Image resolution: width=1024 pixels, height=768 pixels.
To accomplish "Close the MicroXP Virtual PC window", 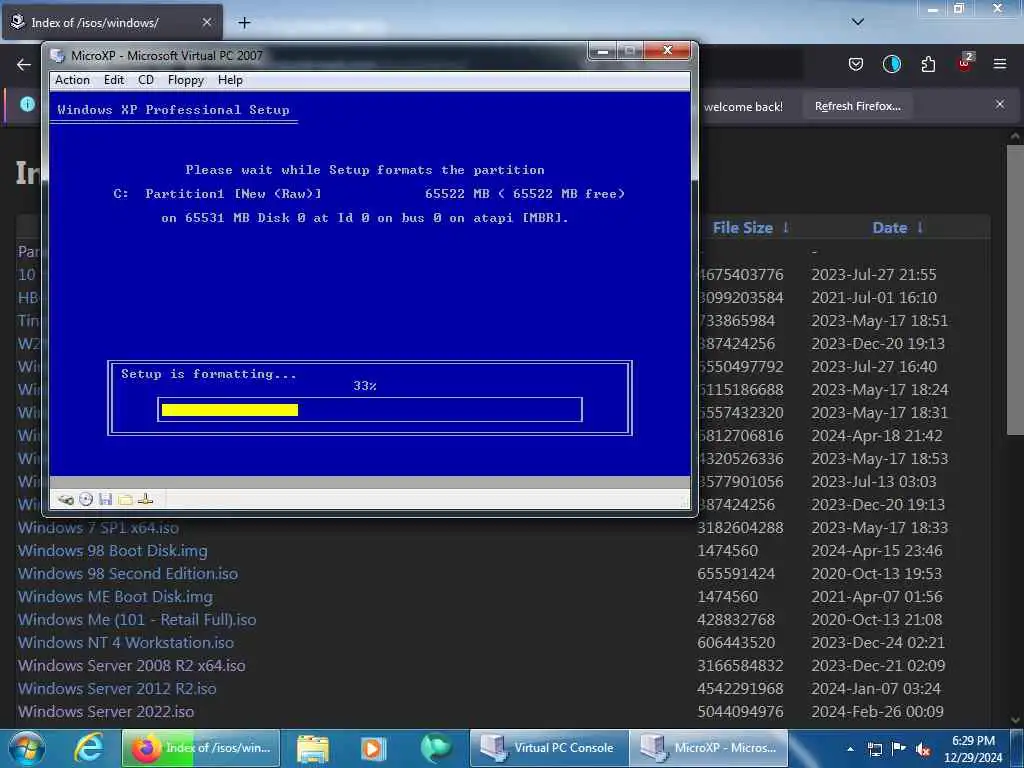I will (x=667, y=51).
